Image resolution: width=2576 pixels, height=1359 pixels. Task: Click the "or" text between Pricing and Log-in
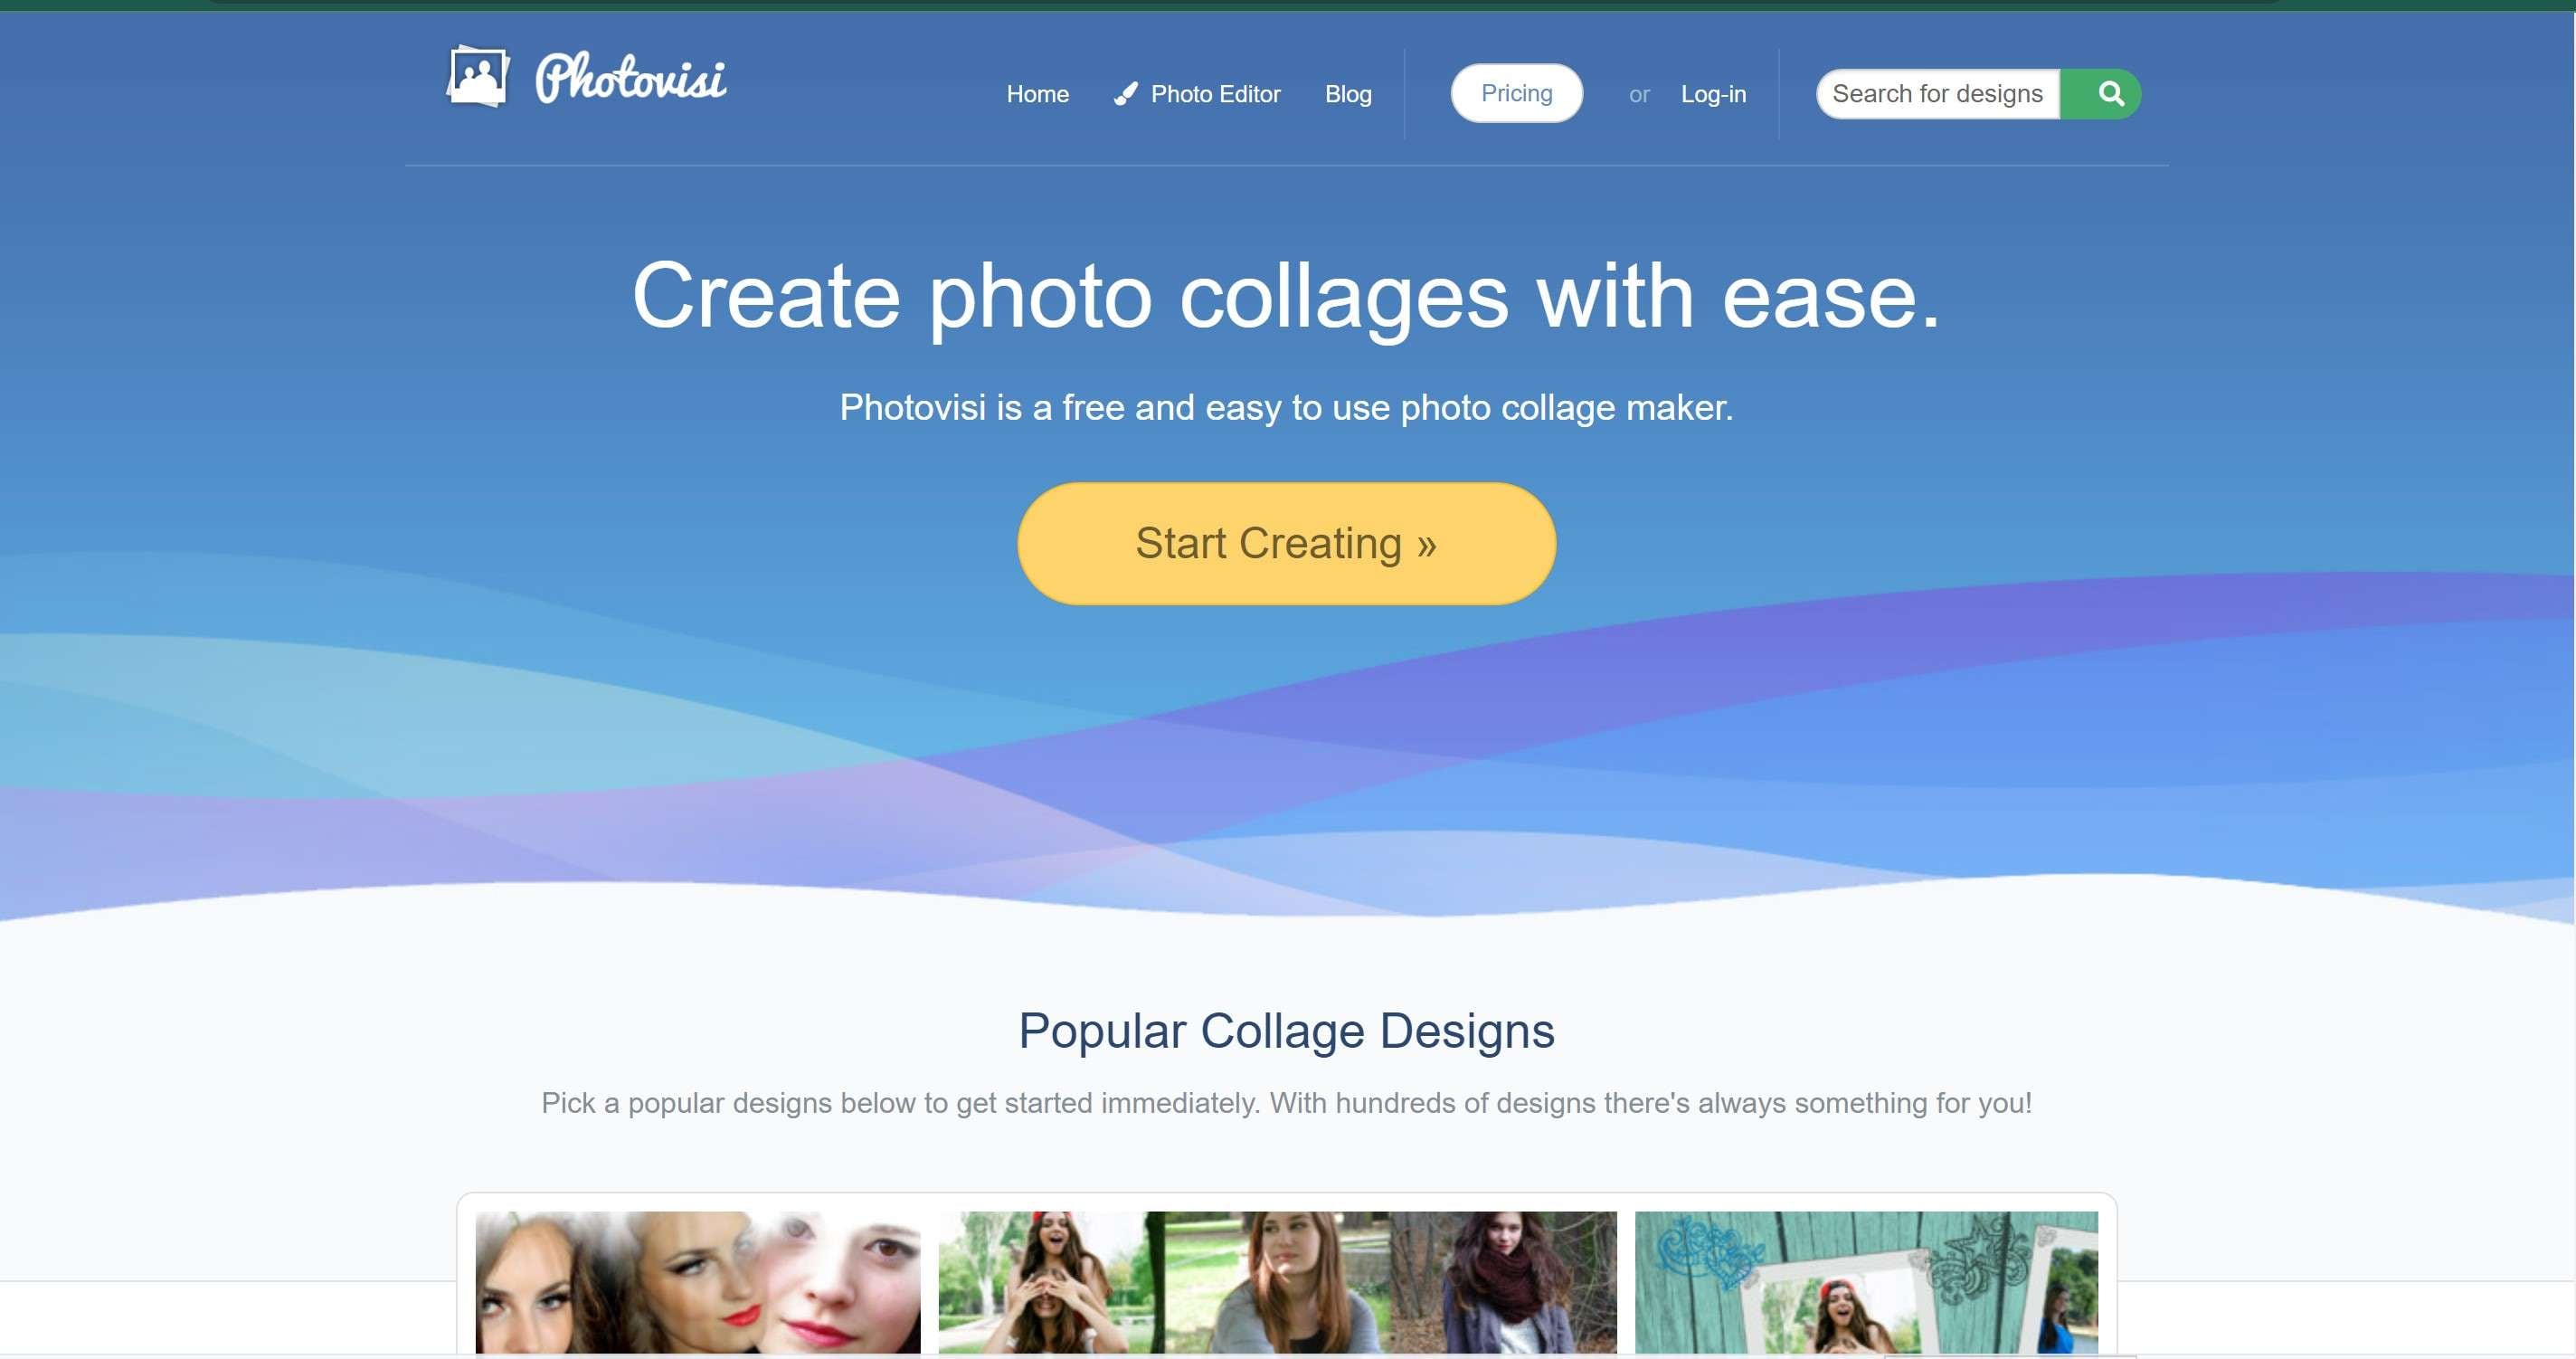click(x=1638, y=95)
